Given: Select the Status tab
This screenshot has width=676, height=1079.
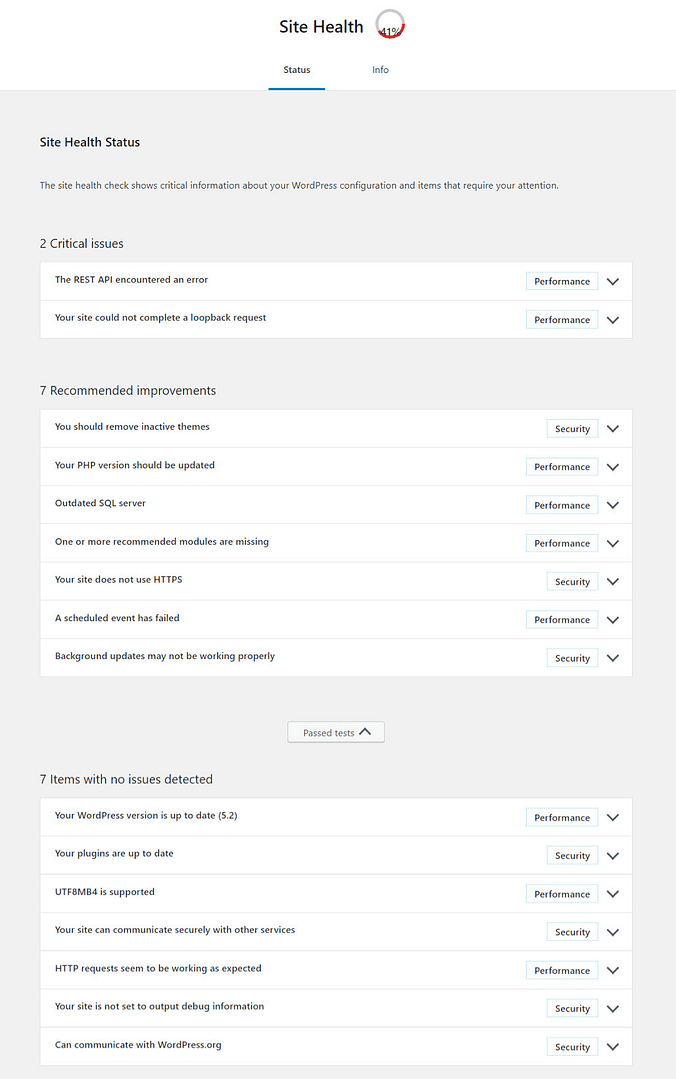Looking at the screenshot, I should pos(296,70).
